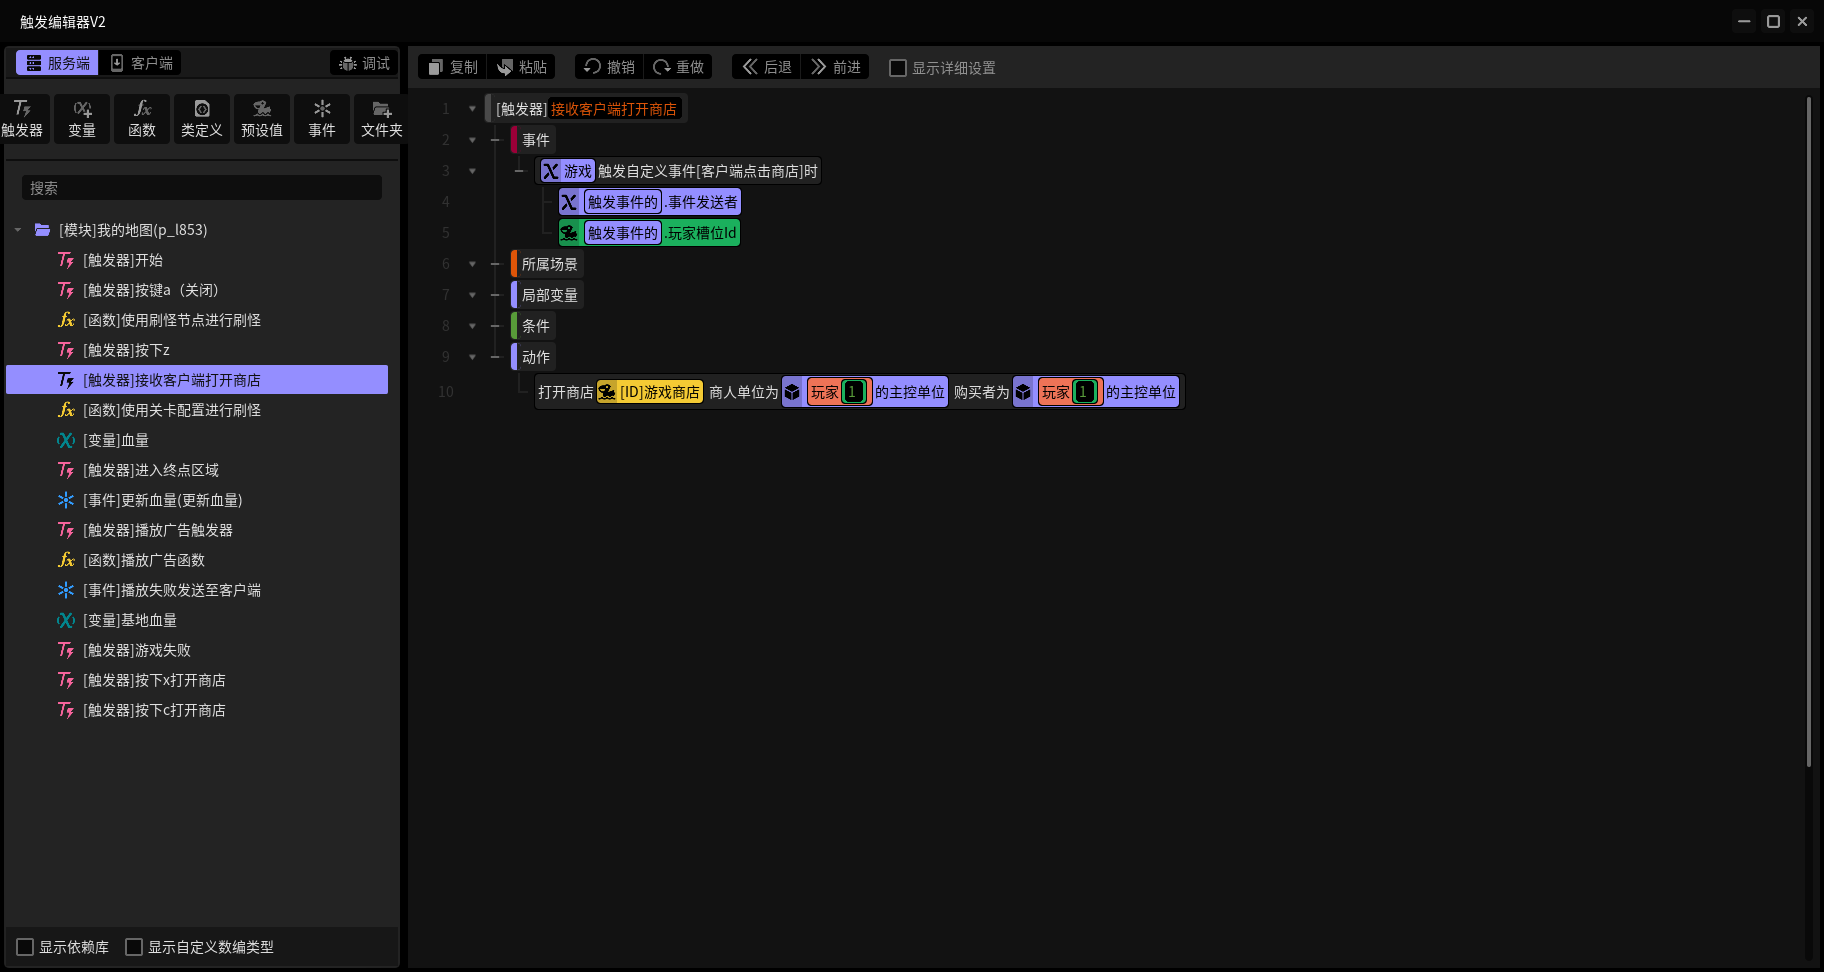The width and height of the screenshot is (1824, 972).
Task: Click the 游戏 event type tag
Action: pos(567,171)
